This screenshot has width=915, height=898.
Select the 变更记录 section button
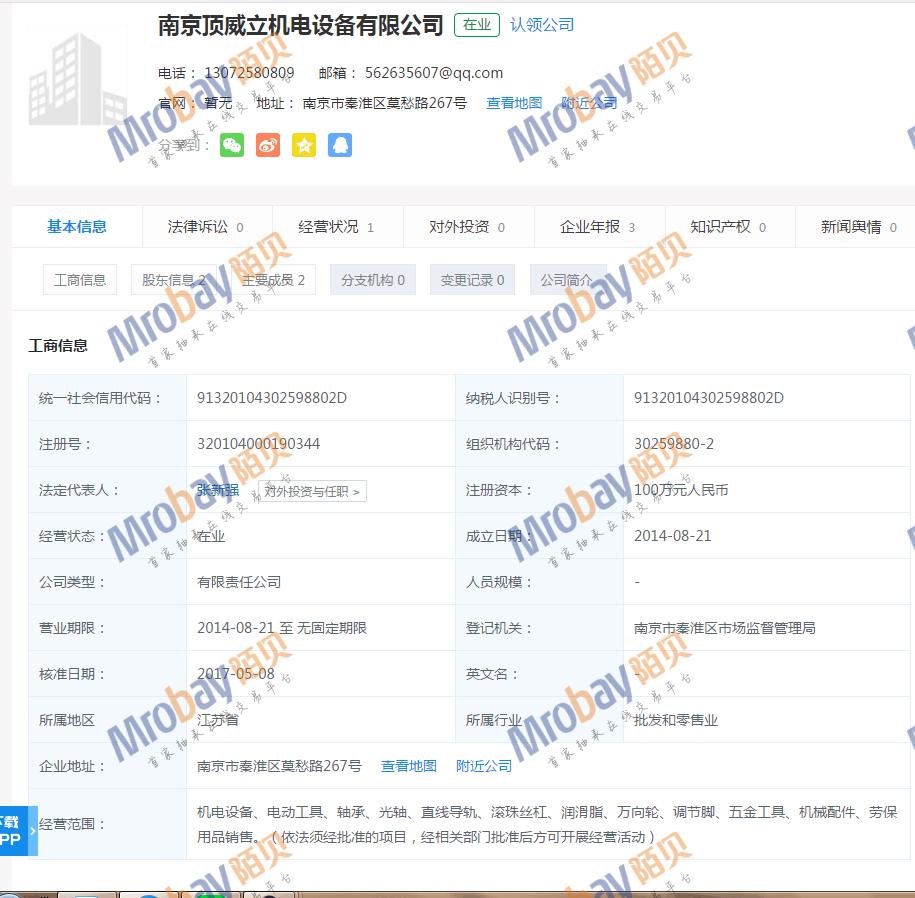472,280
